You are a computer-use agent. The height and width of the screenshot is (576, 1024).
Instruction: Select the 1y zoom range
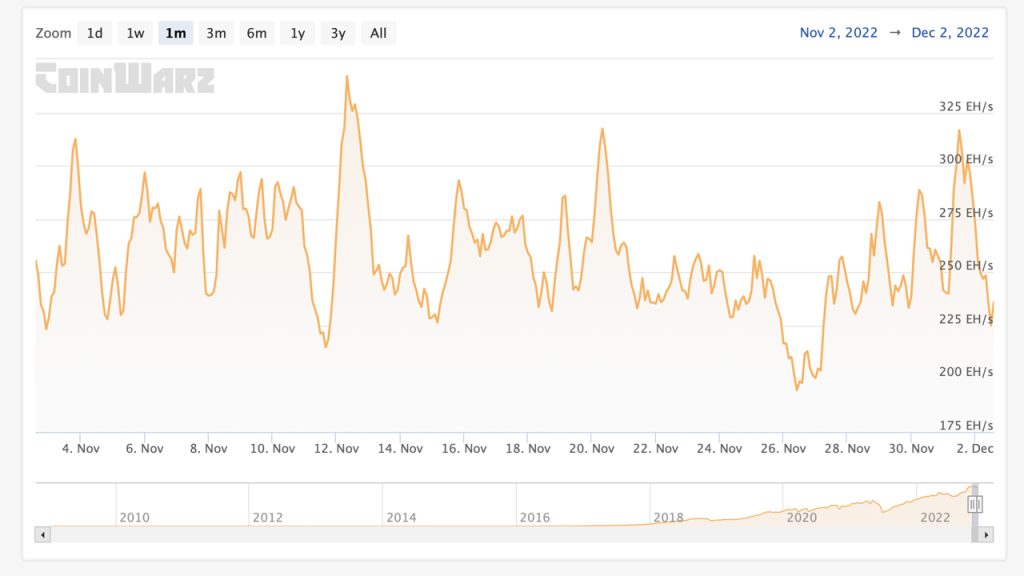tap(297, 32)
